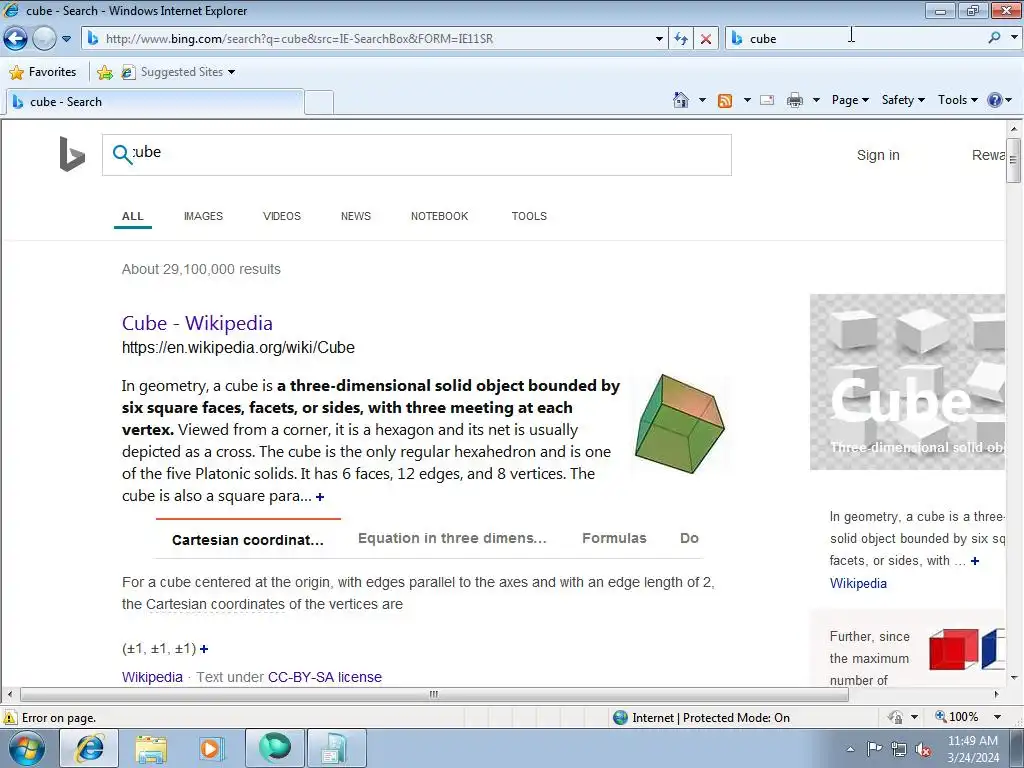The height and width of the screenshot is (768, 1024).
Task: Click the Home page icon
Action: pyautogui.click(x=680, y=100)
